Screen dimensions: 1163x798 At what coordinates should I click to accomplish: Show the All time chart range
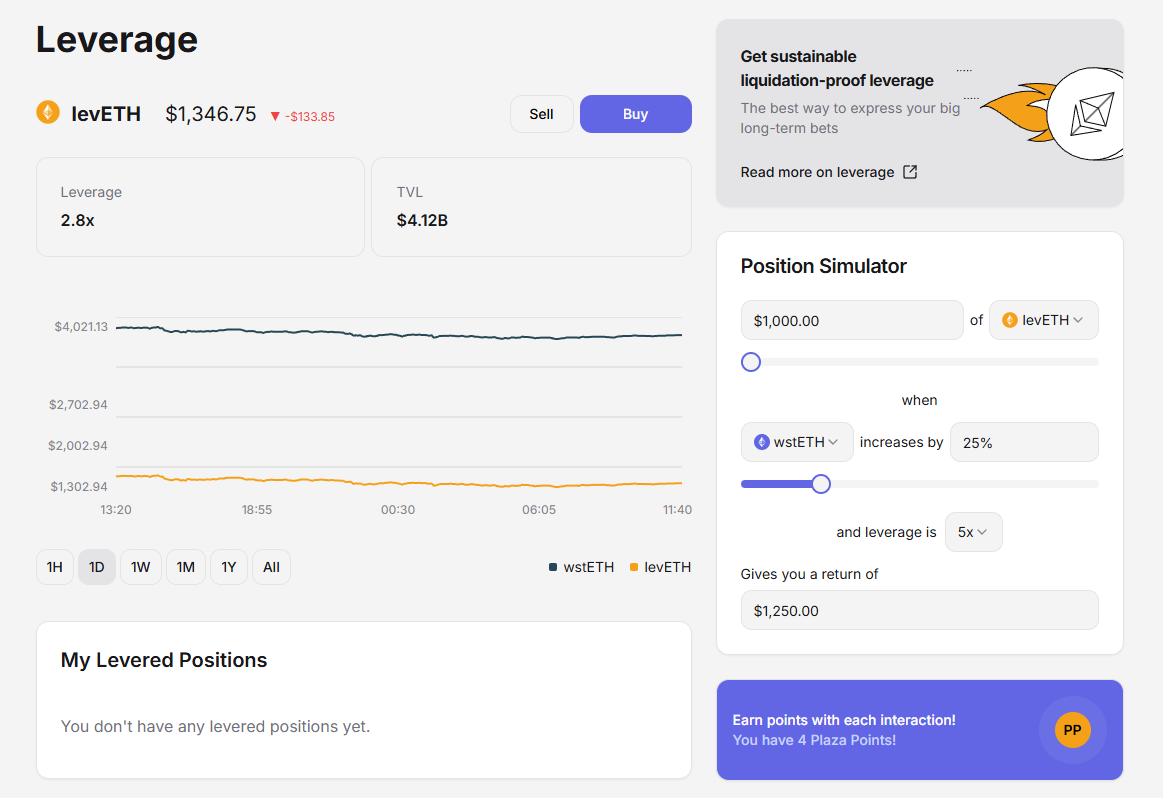coord(271,567)
